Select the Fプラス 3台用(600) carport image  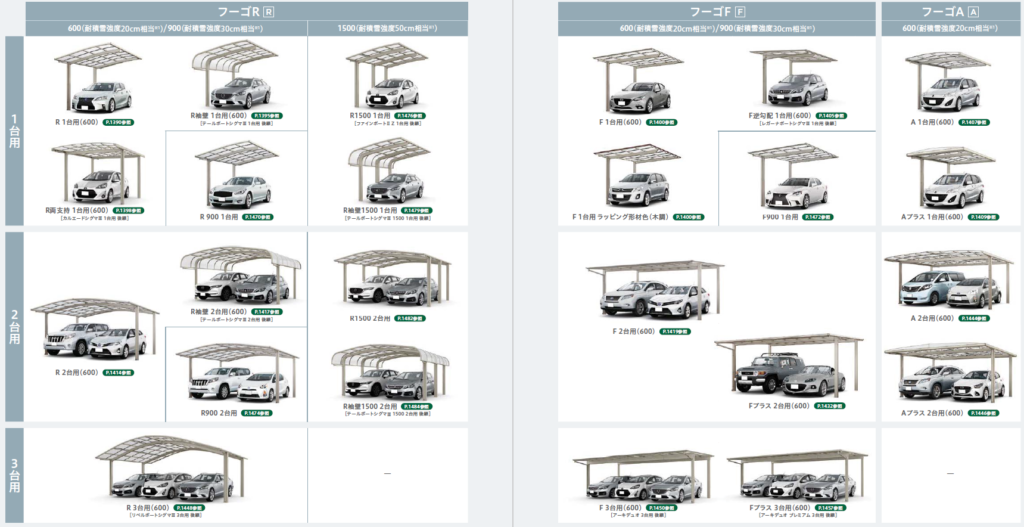pos(796,475)
